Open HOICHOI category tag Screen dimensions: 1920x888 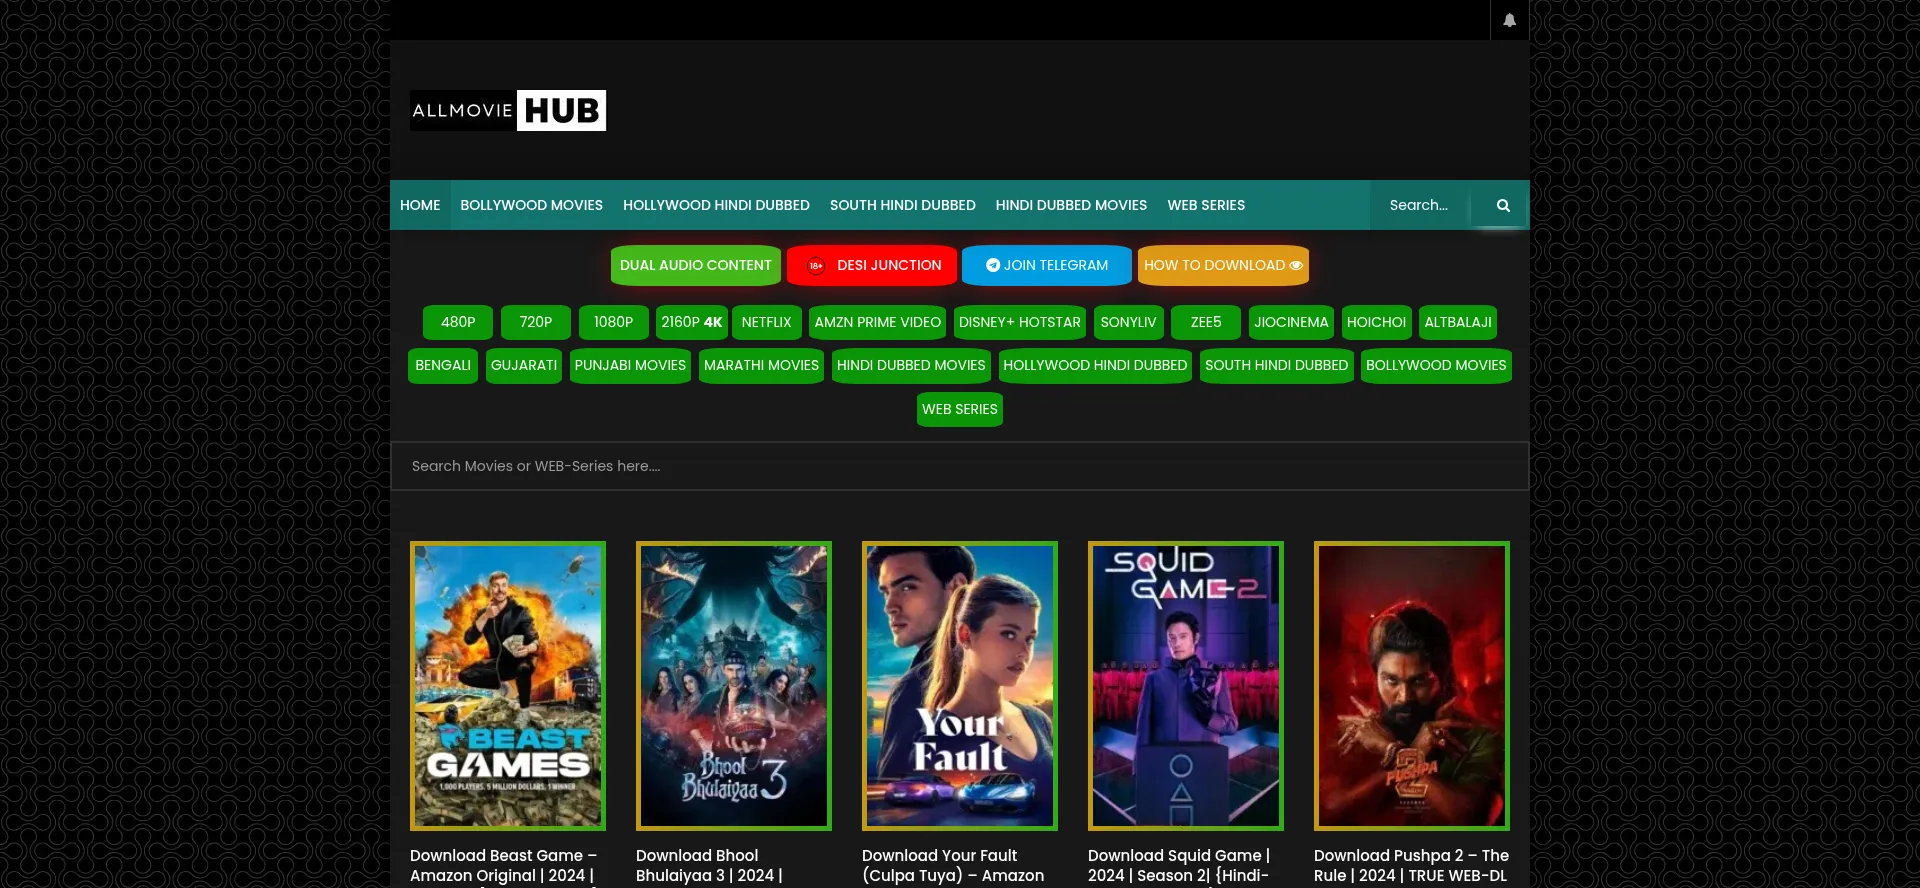pos(1377,322)
